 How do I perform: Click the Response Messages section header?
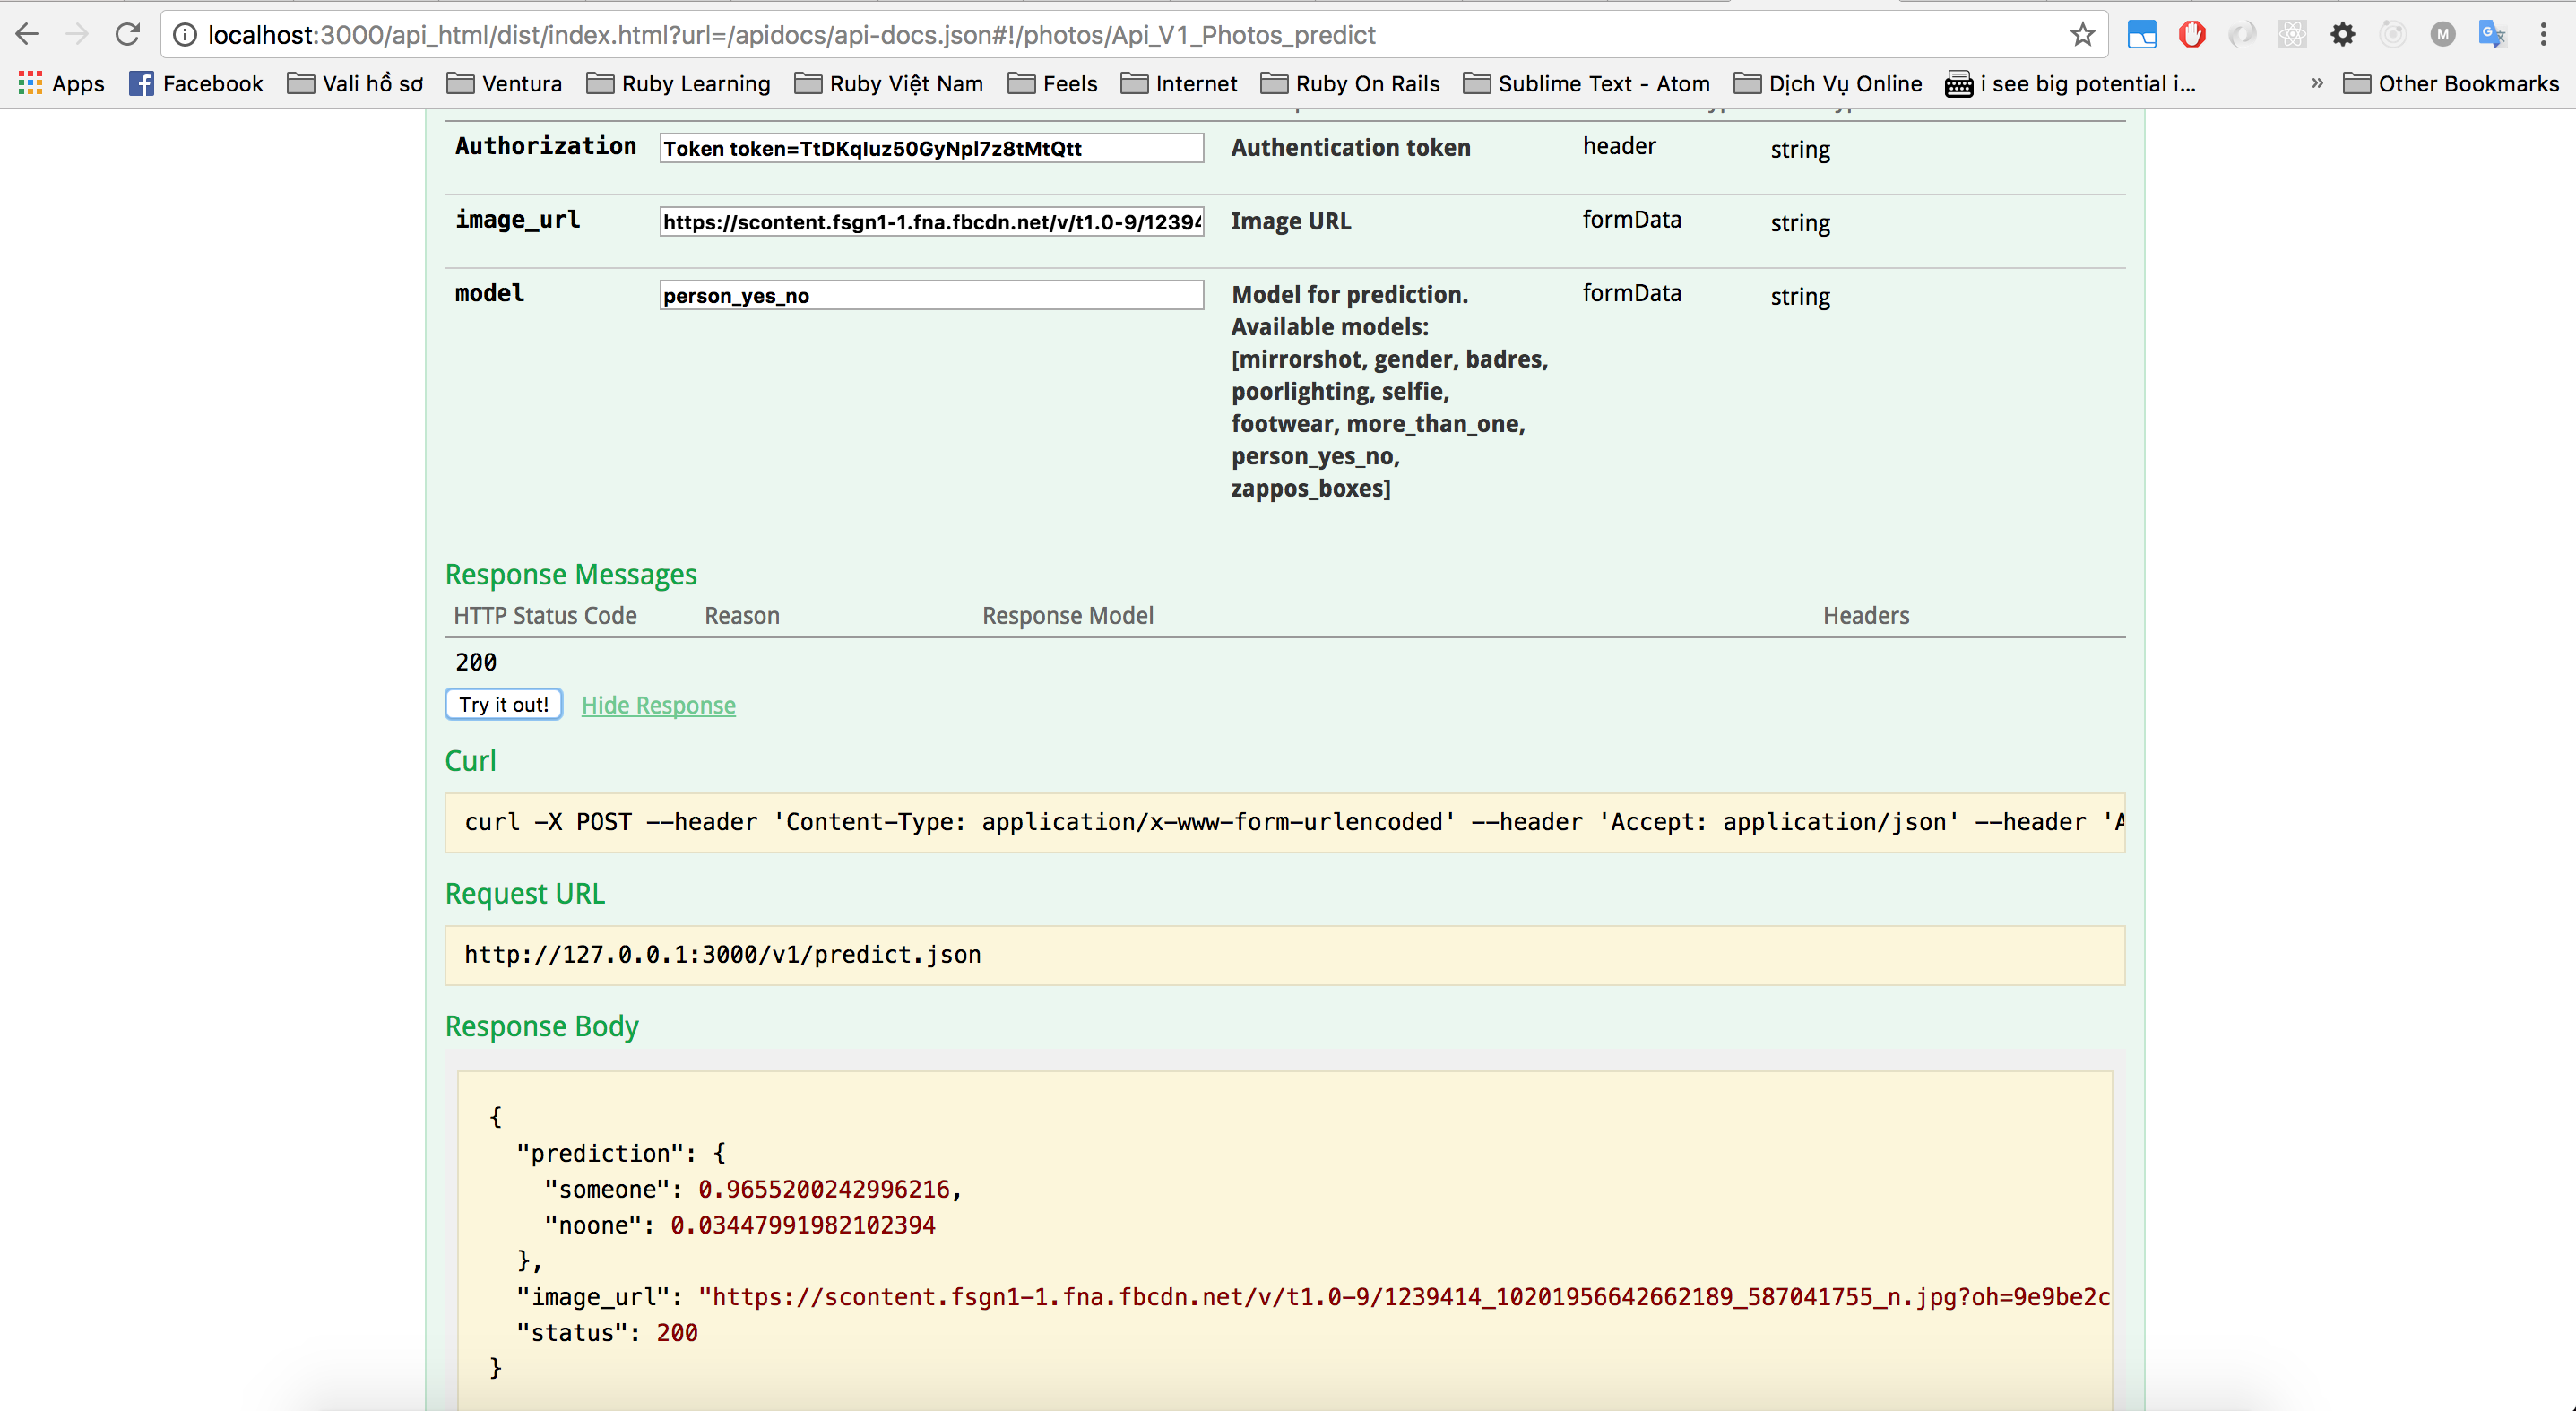(x=570, y=574)
